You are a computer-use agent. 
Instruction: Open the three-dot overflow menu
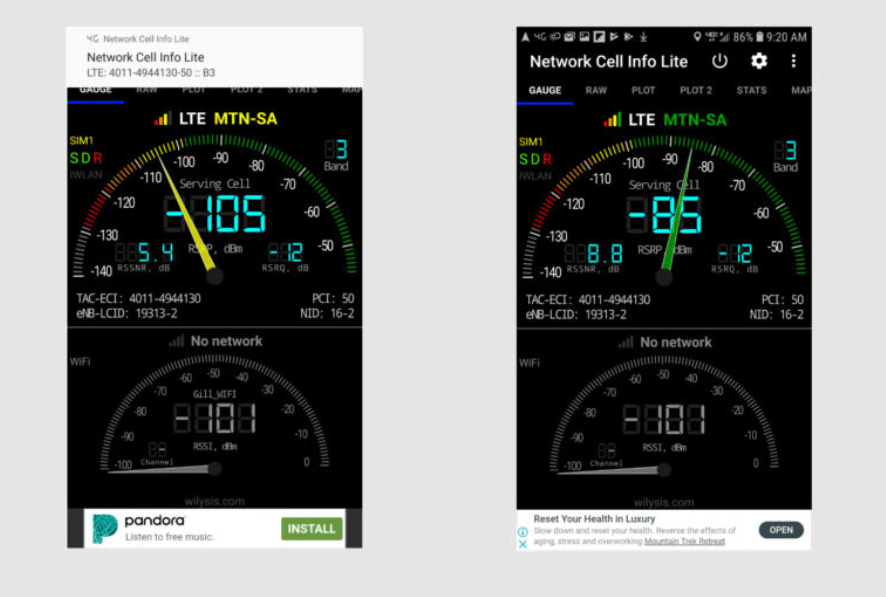click(x=794, y=61)
